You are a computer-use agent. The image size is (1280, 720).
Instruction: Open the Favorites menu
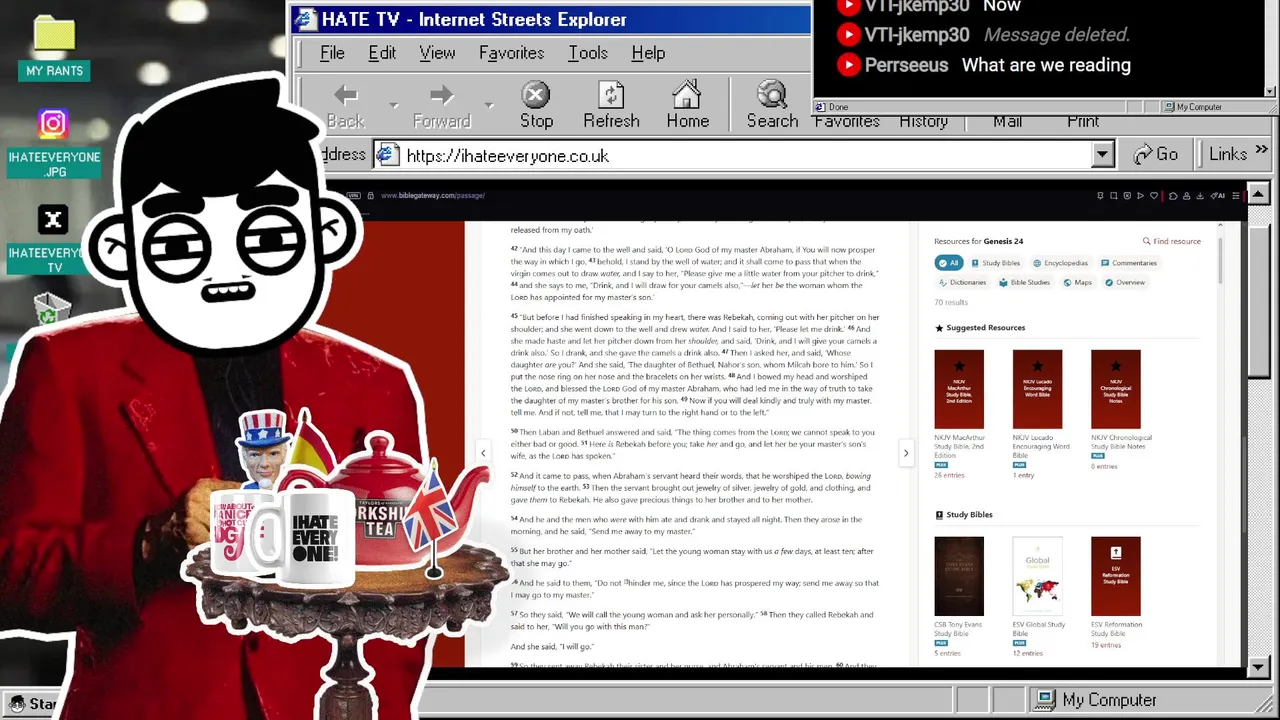pos(511,53)
